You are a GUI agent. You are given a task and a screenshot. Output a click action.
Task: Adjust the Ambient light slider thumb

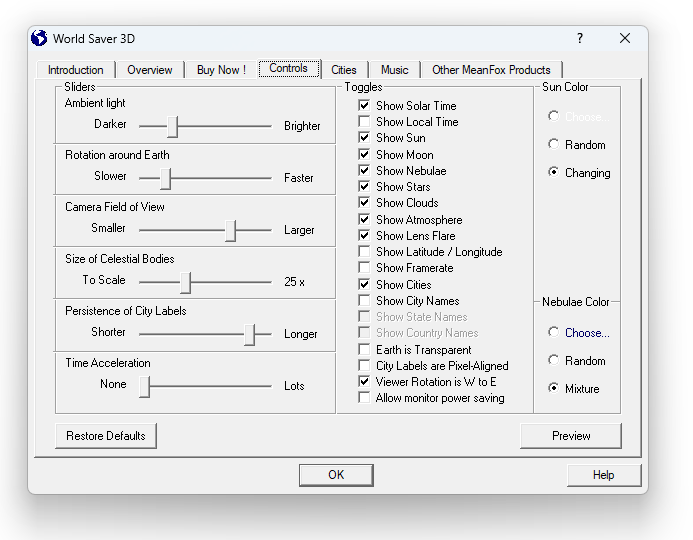(x=172, y=127)
